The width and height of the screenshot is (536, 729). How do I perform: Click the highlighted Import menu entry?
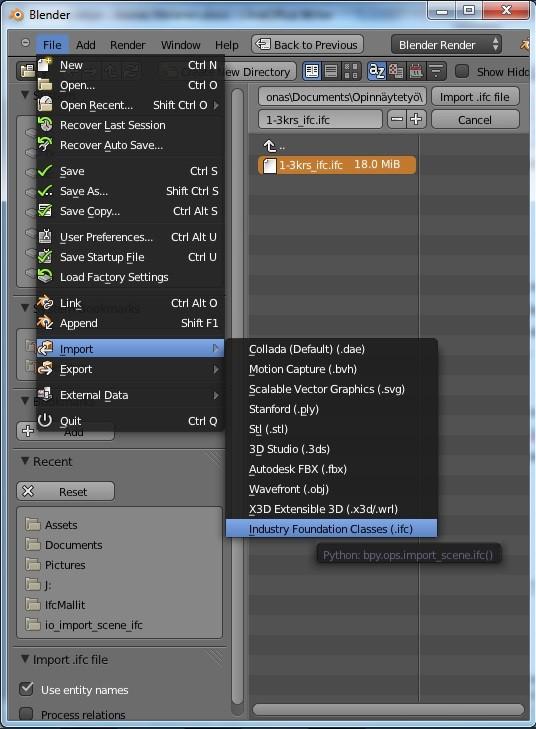click(x=130, y=349)
